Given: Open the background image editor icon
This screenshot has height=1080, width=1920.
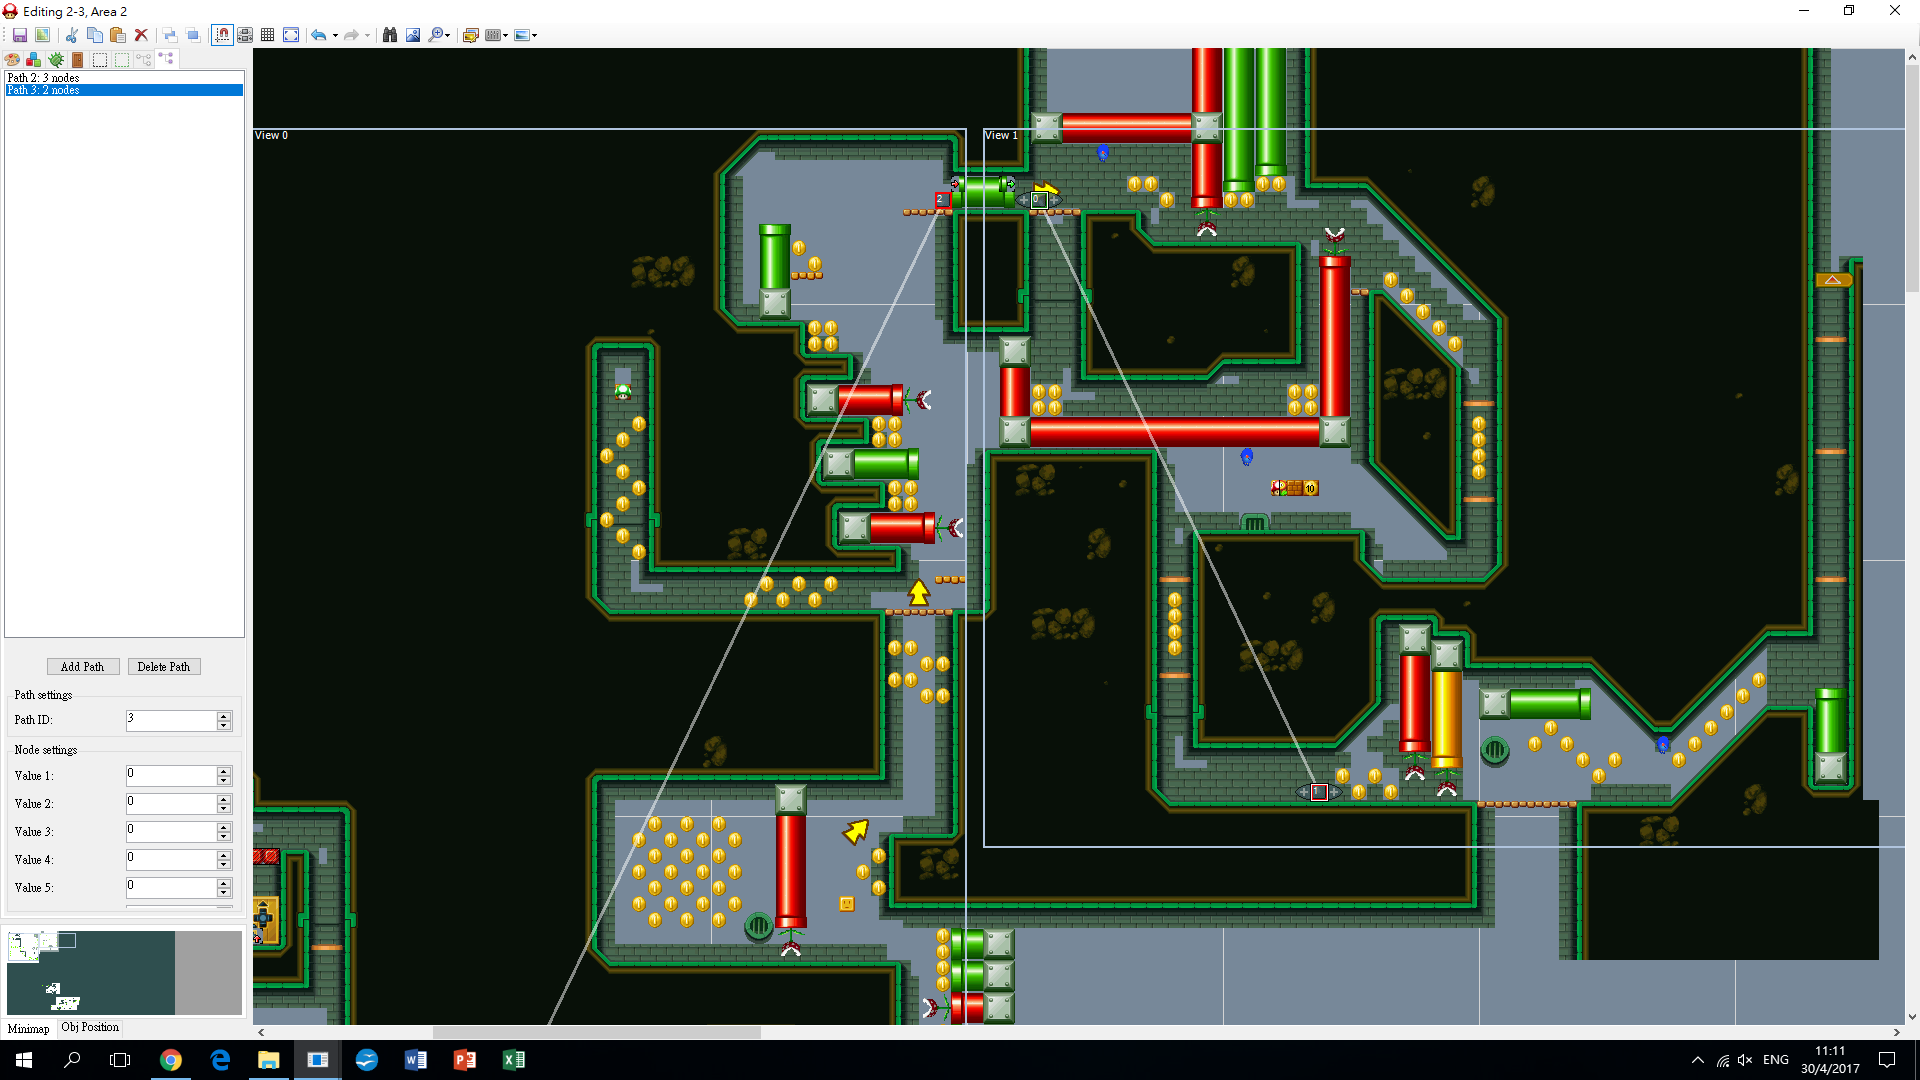Looking at the screenshot, I should pyautogui.click(x=471, y=35).
